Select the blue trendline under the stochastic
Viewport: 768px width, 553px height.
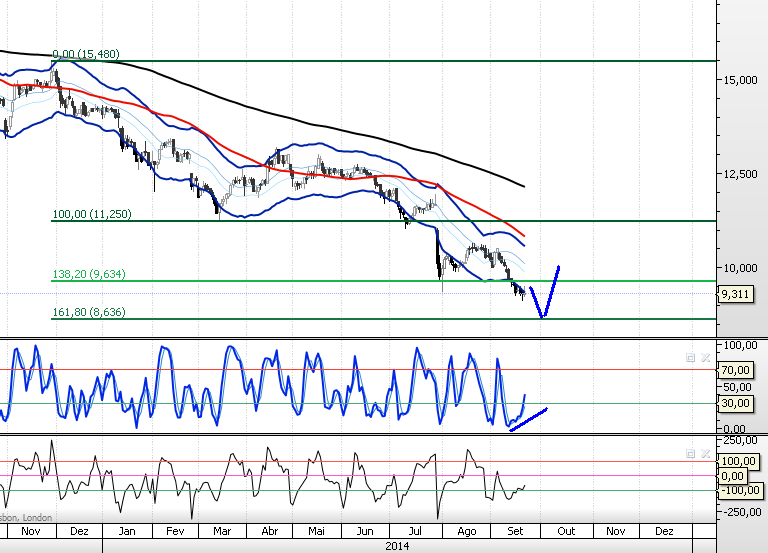[528, 419]
